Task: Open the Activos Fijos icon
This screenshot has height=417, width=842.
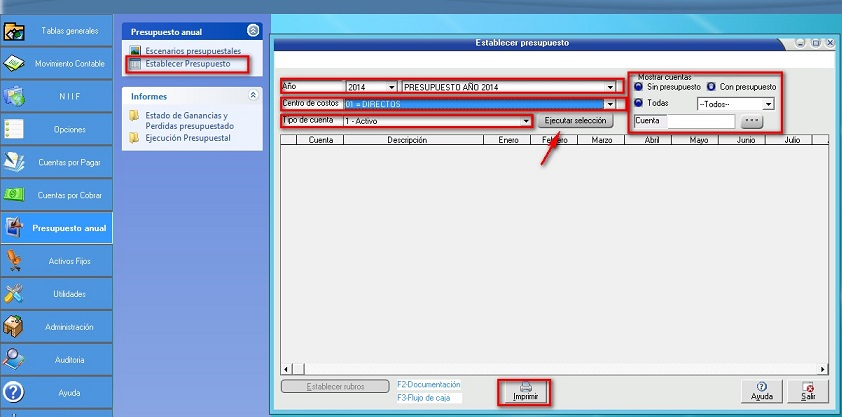Action: point(15,261)
